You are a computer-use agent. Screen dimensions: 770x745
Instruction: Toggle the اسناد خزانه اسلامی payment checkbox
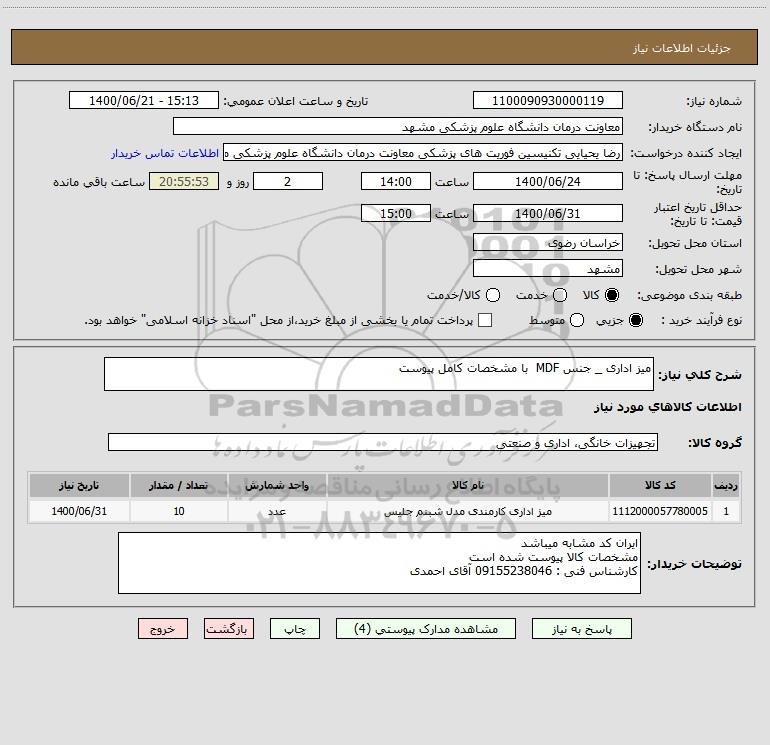[485, 320]
